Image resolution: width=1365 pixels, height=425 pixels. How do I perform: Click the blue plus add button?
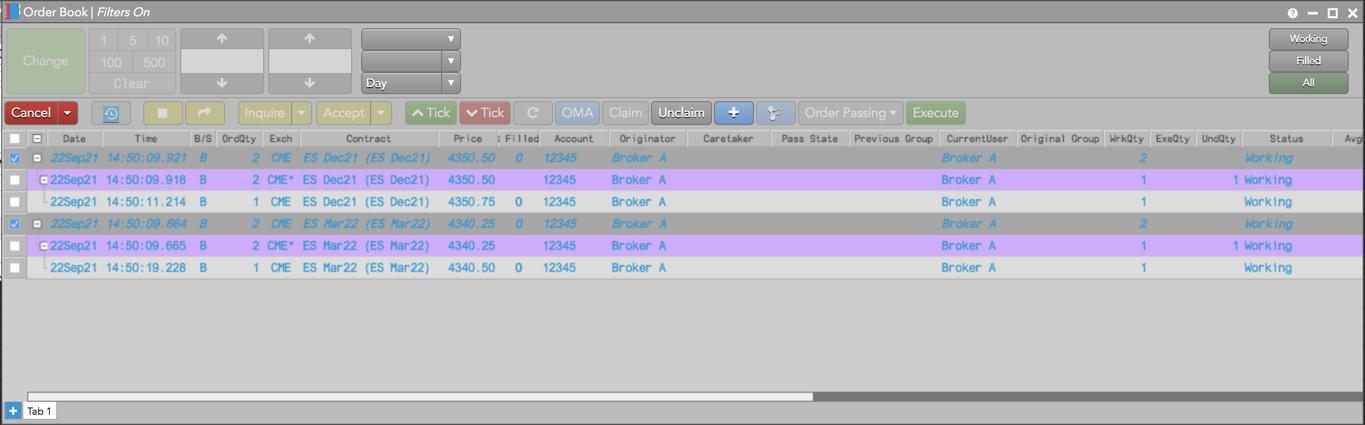click(733, 113)
